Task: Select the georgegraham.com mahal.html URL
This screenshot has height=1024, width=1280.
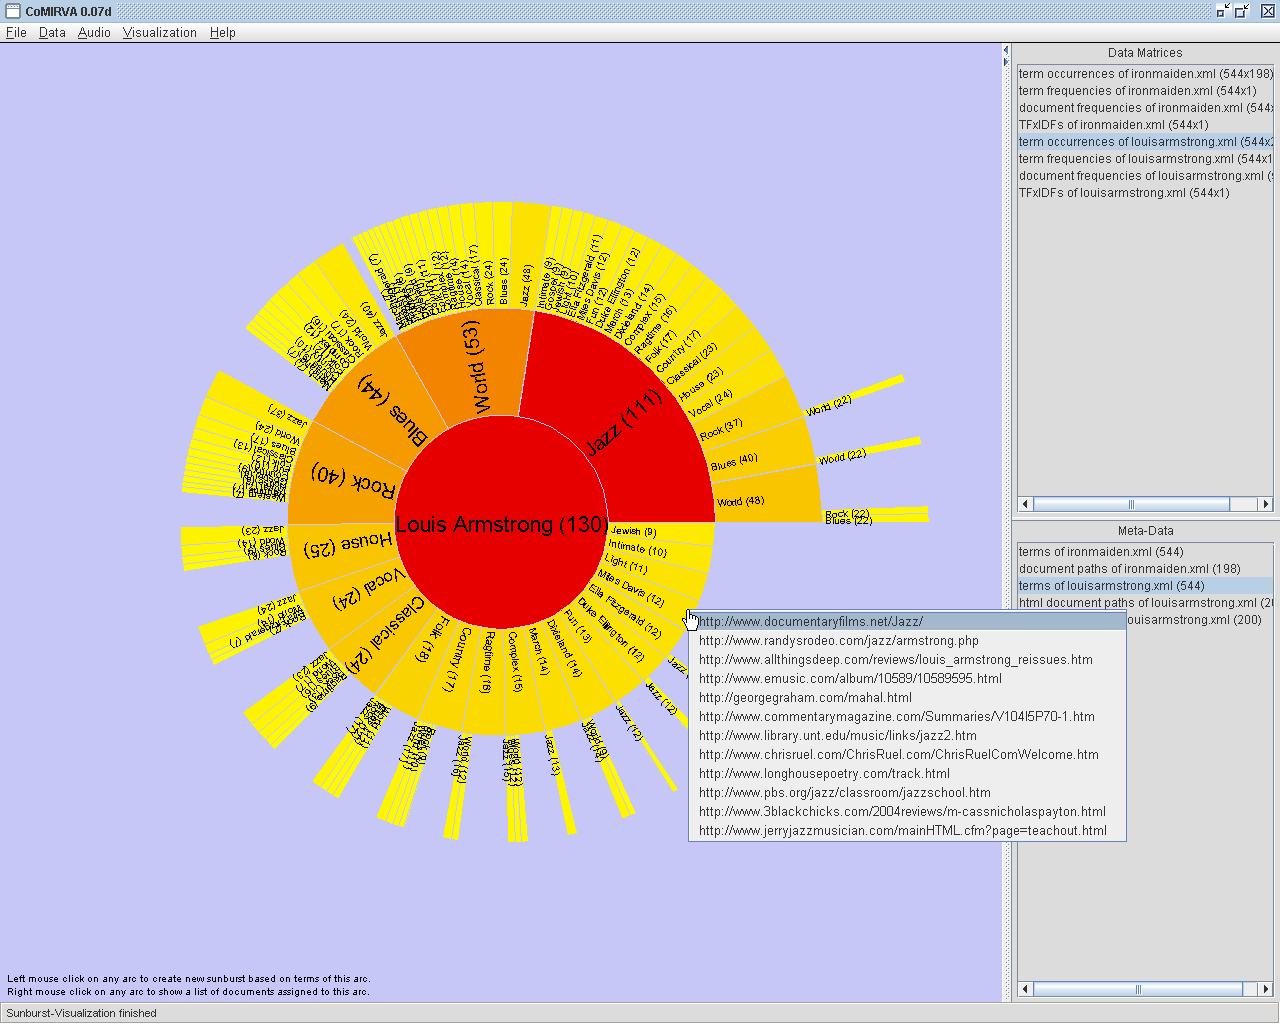Action: click(x=907, y=697)
